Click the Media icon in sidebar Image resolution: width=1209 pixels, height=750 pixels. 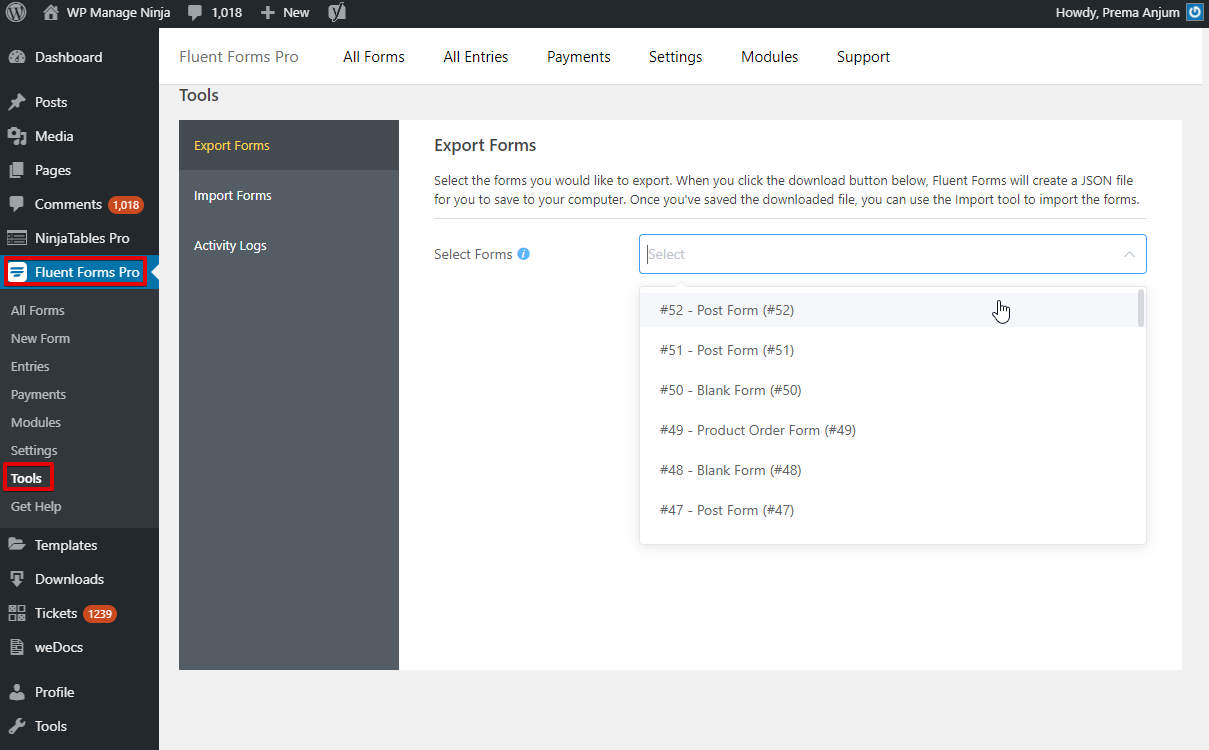tap(17, 136)
